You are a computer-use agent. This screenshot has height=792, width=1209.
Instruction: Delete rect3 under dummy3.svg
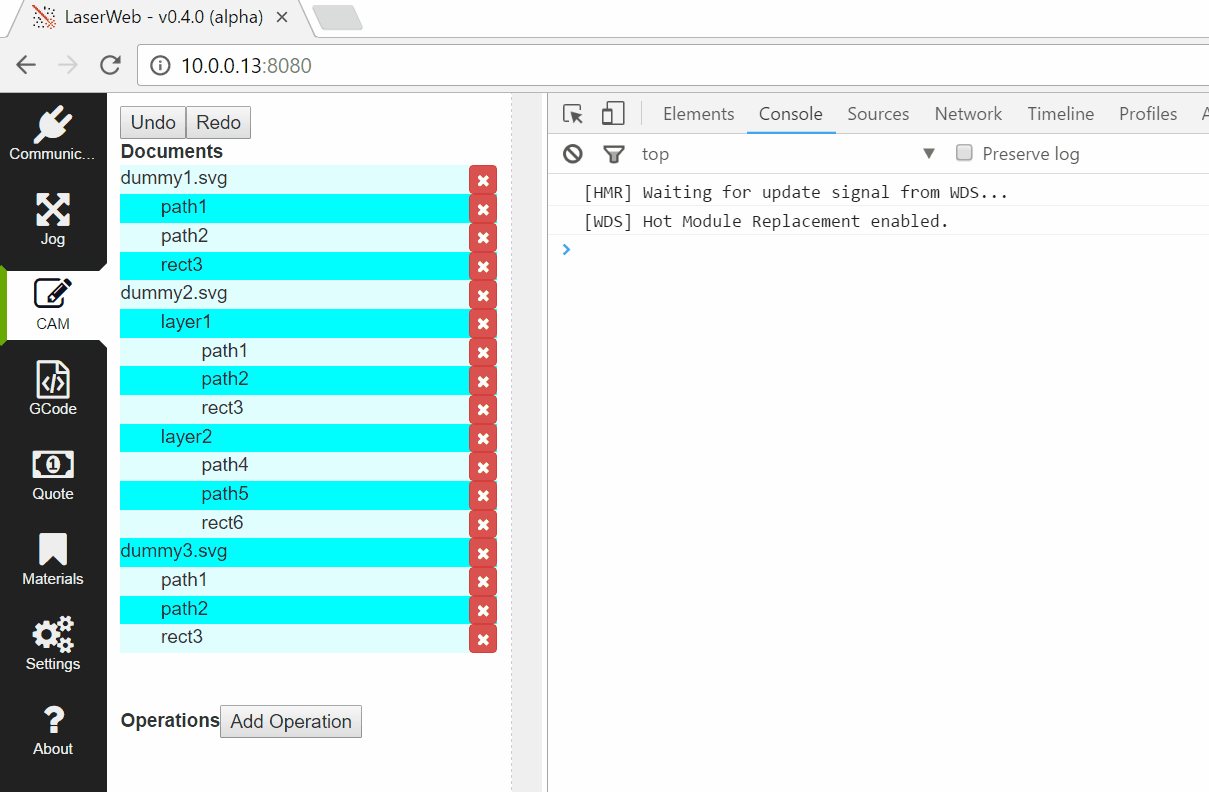click(x=483, y=639)
